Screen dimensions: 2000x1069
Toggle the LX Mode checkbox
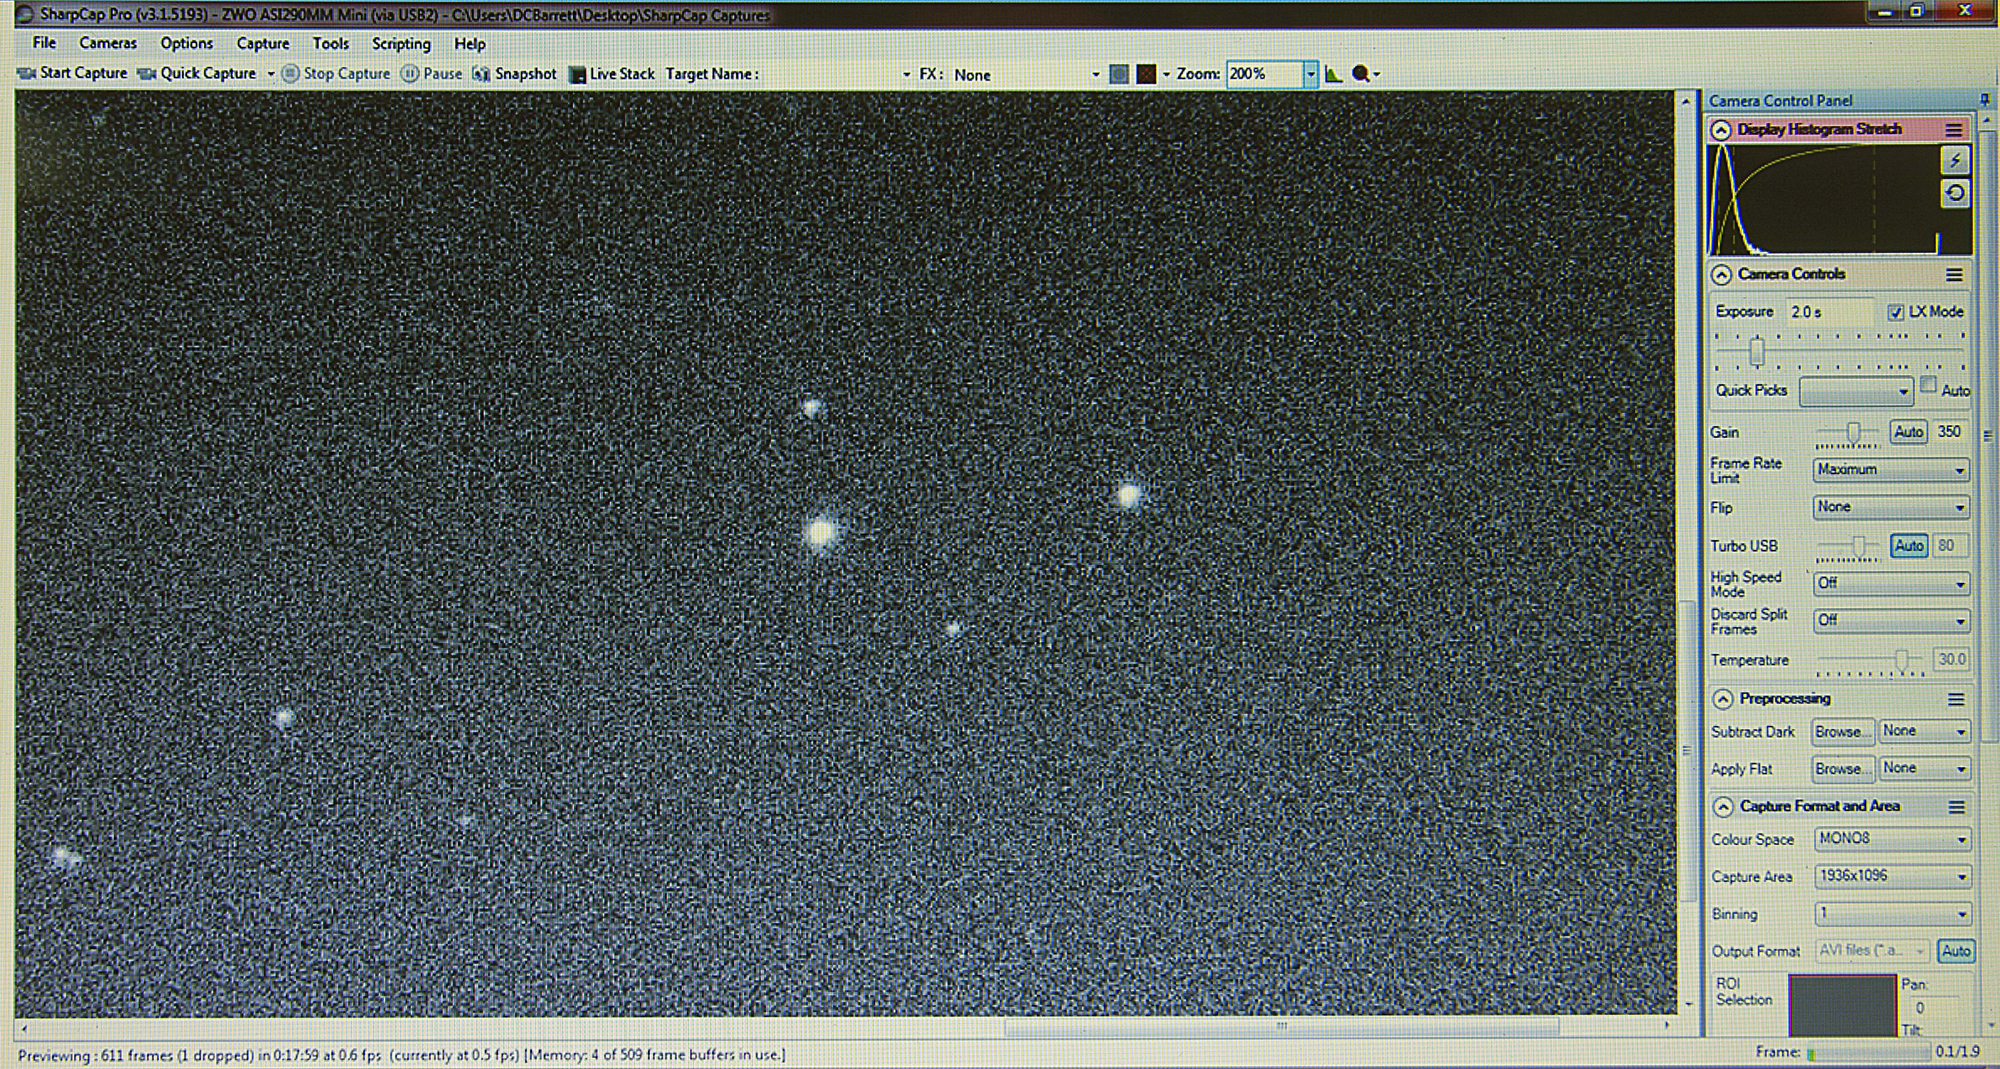(1895, 312)
